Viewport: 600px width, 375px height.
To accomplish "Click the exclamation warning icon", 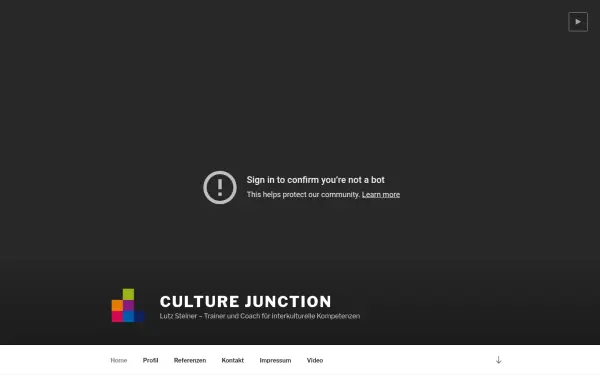I will tap(220, 188).
